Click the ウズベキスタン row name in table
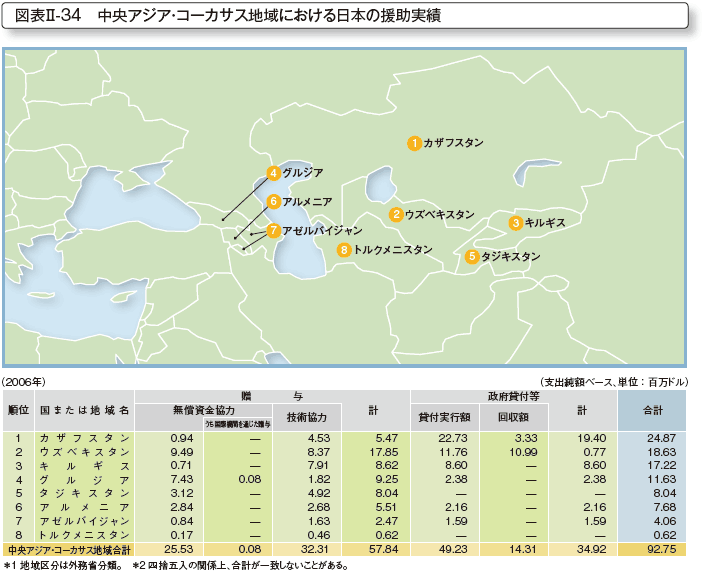The width and height of the screenshot is (704, 571). coord(84,452)
